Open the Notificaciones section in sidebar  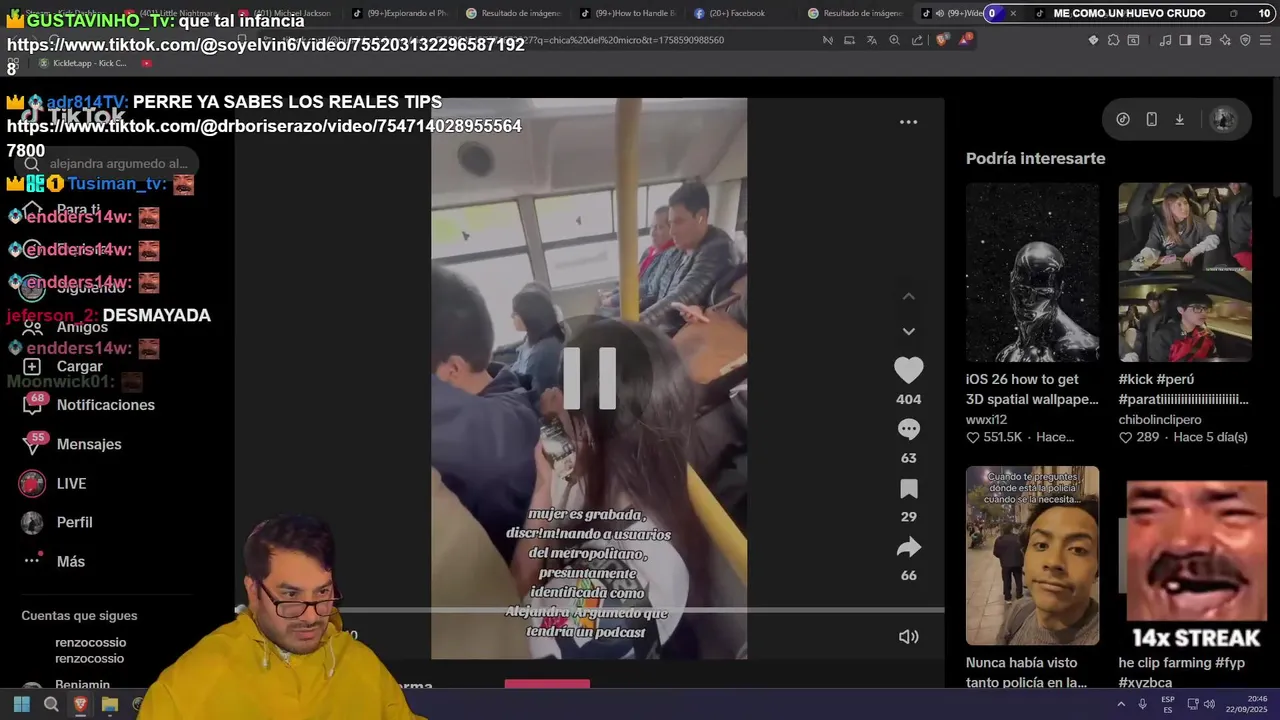coord(89,405)
